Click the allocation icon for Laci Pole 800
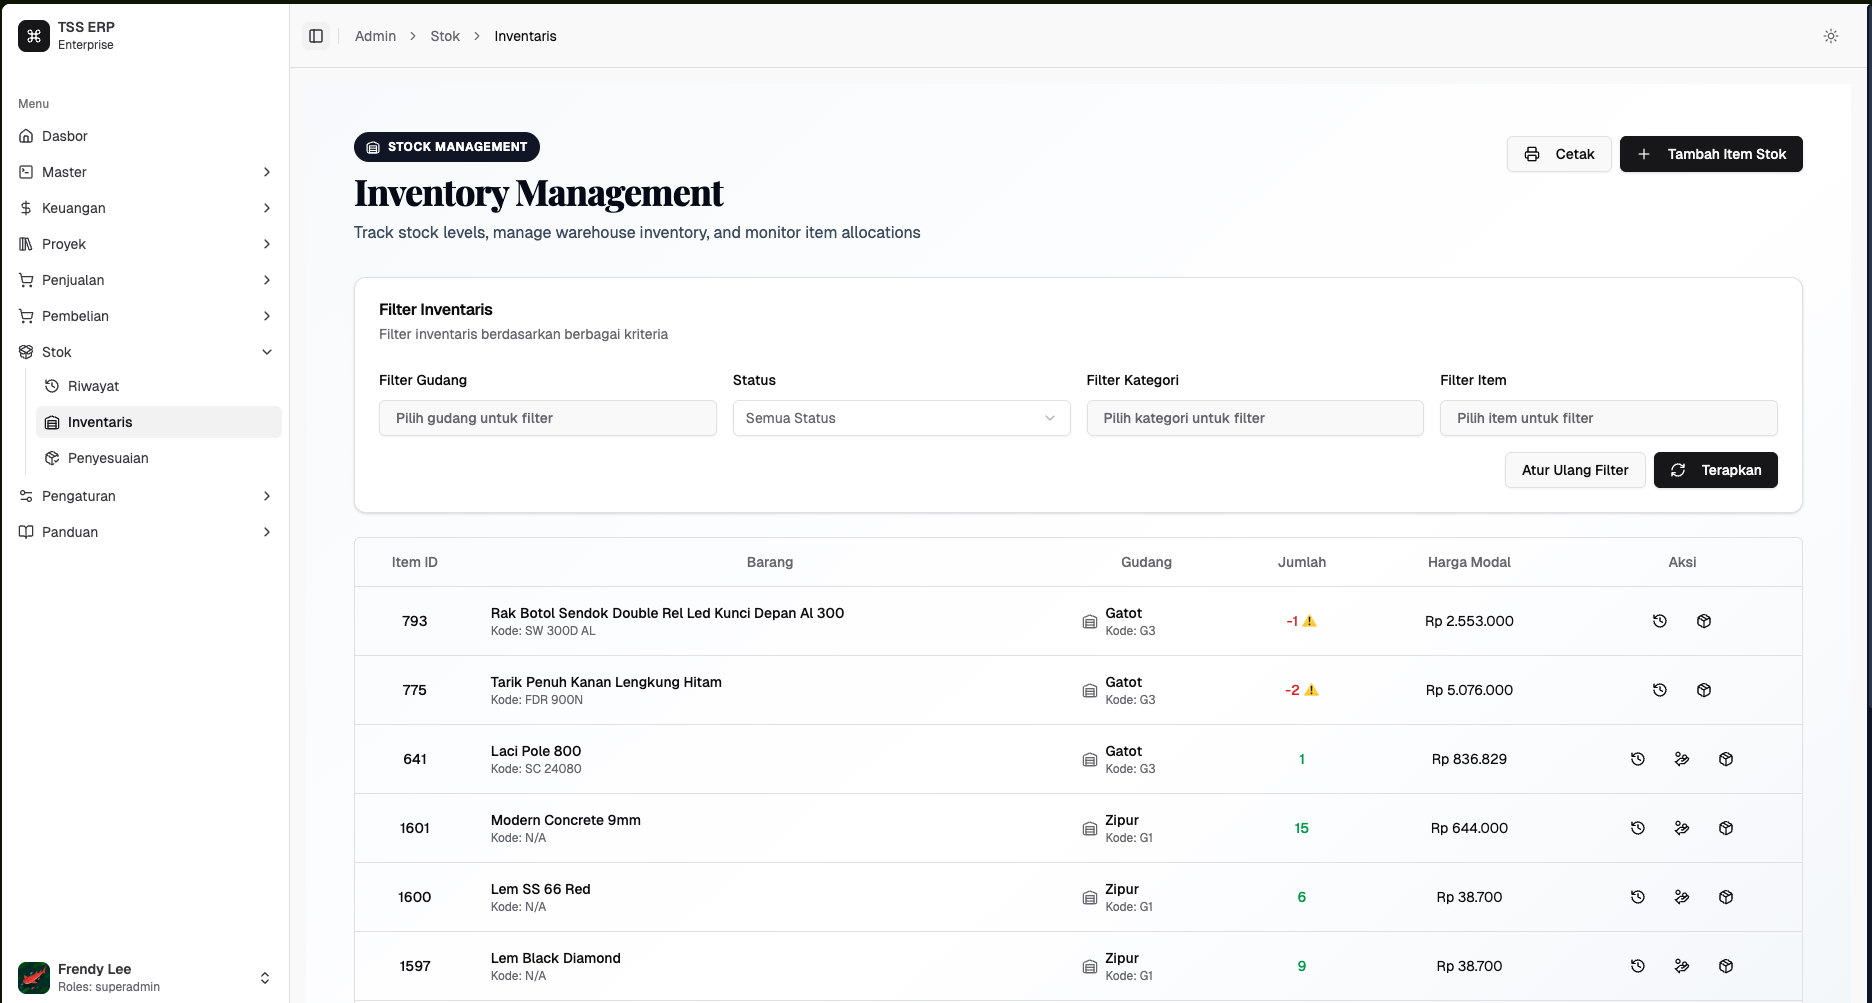Viewport: 1872px width, 1003px height. 1681,759
